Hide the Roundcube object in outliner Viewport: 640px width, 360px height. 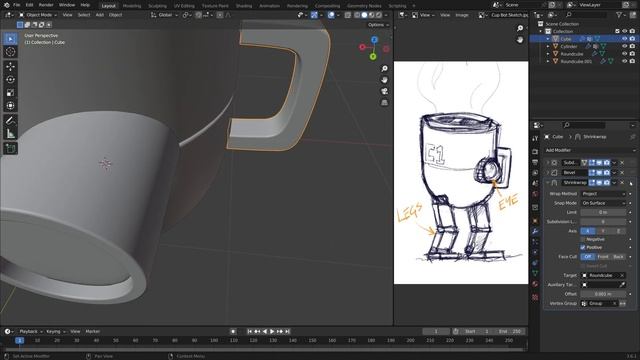[x=624, y=54]
